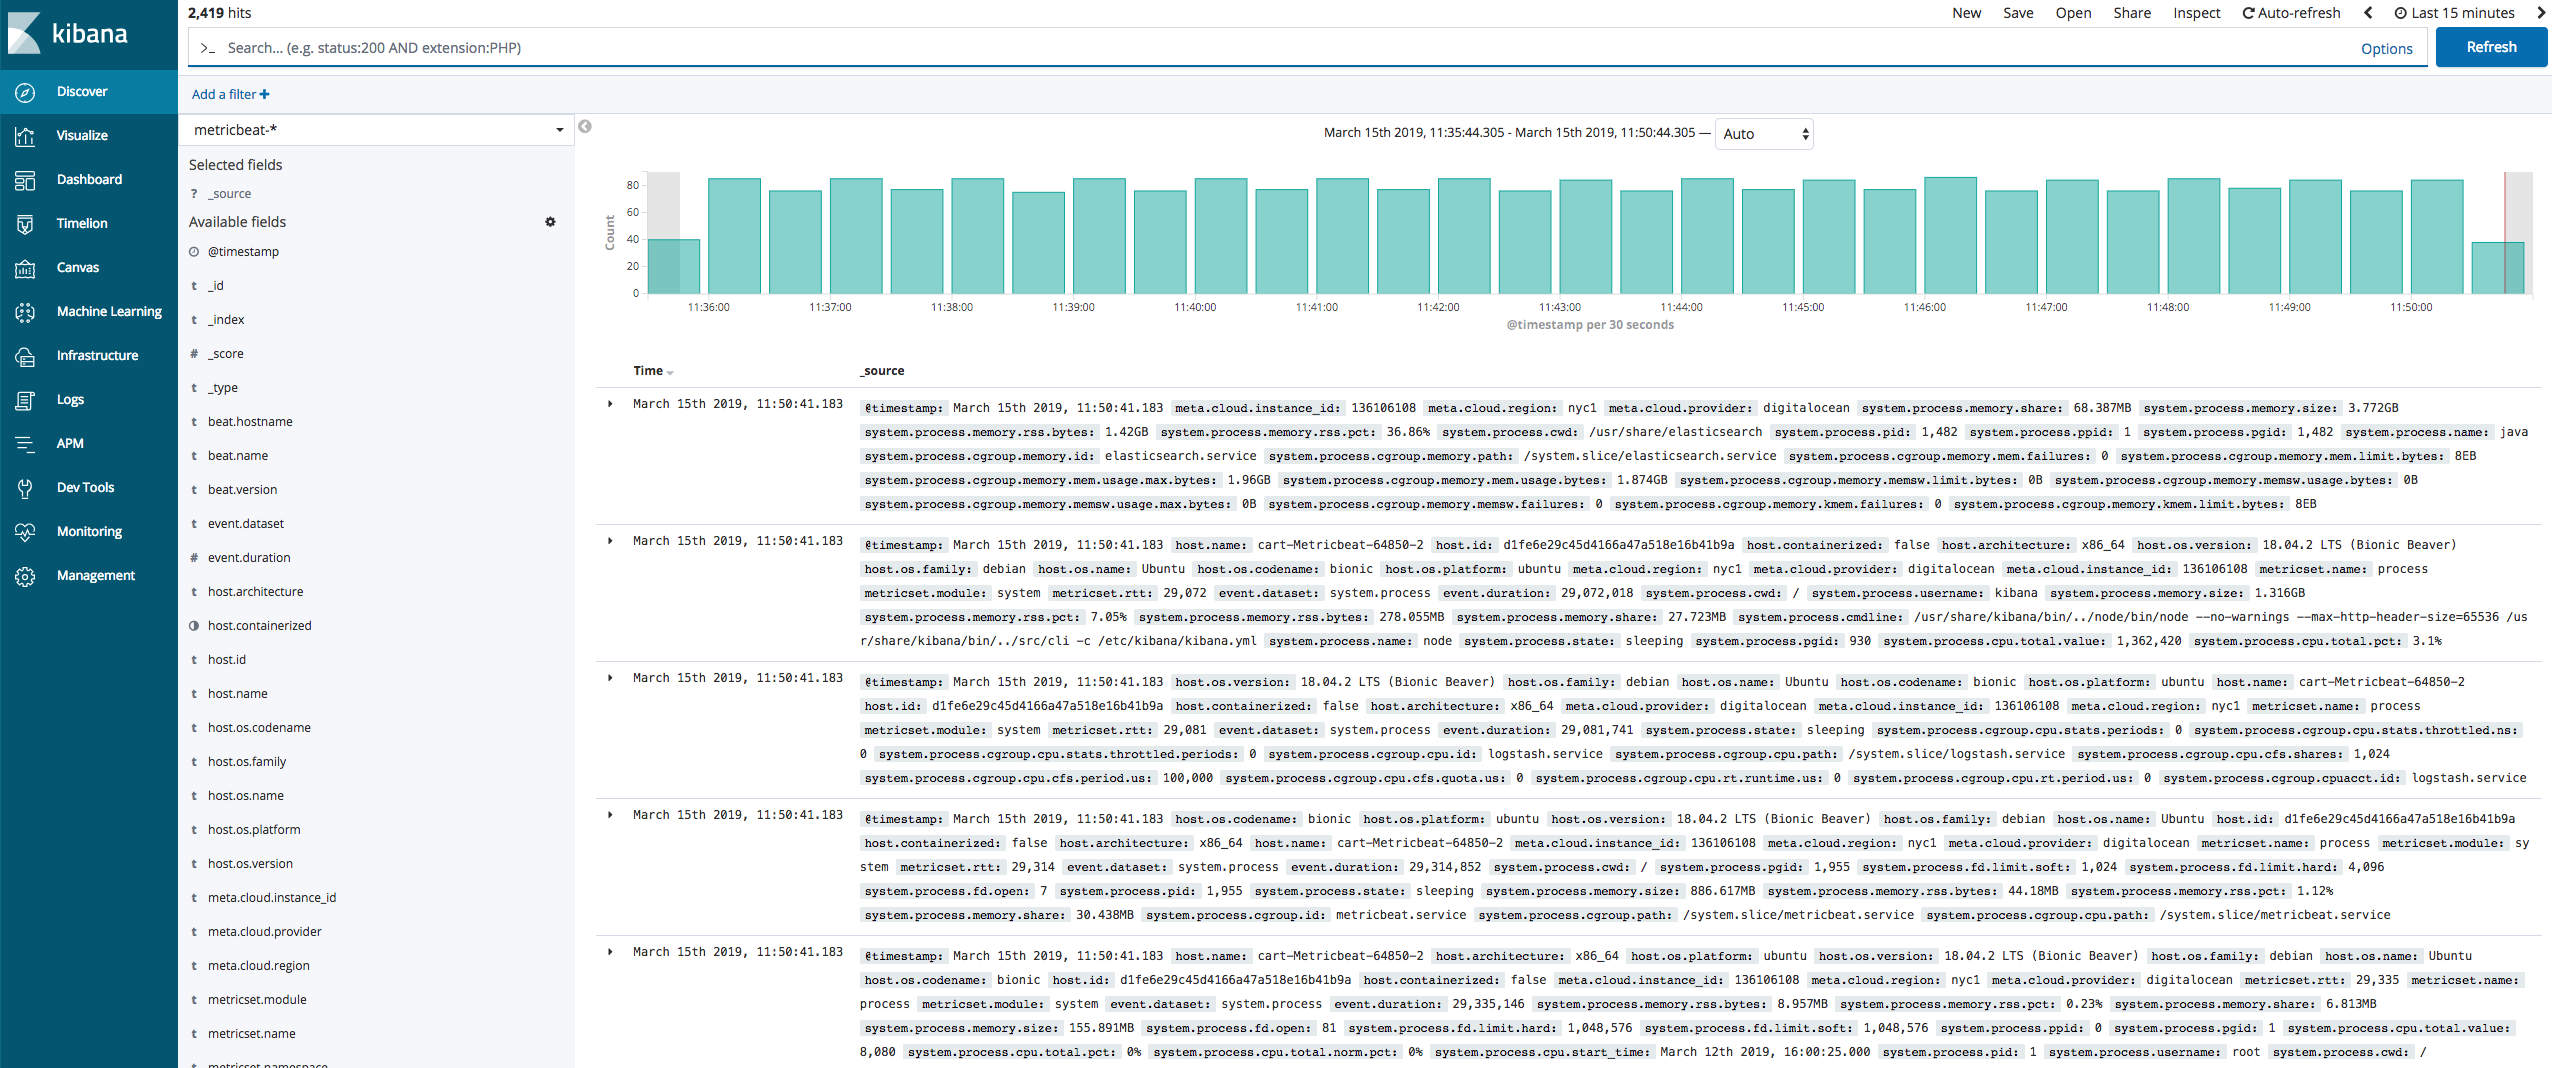Click the unknown type icon beside _source

(194, 194)
